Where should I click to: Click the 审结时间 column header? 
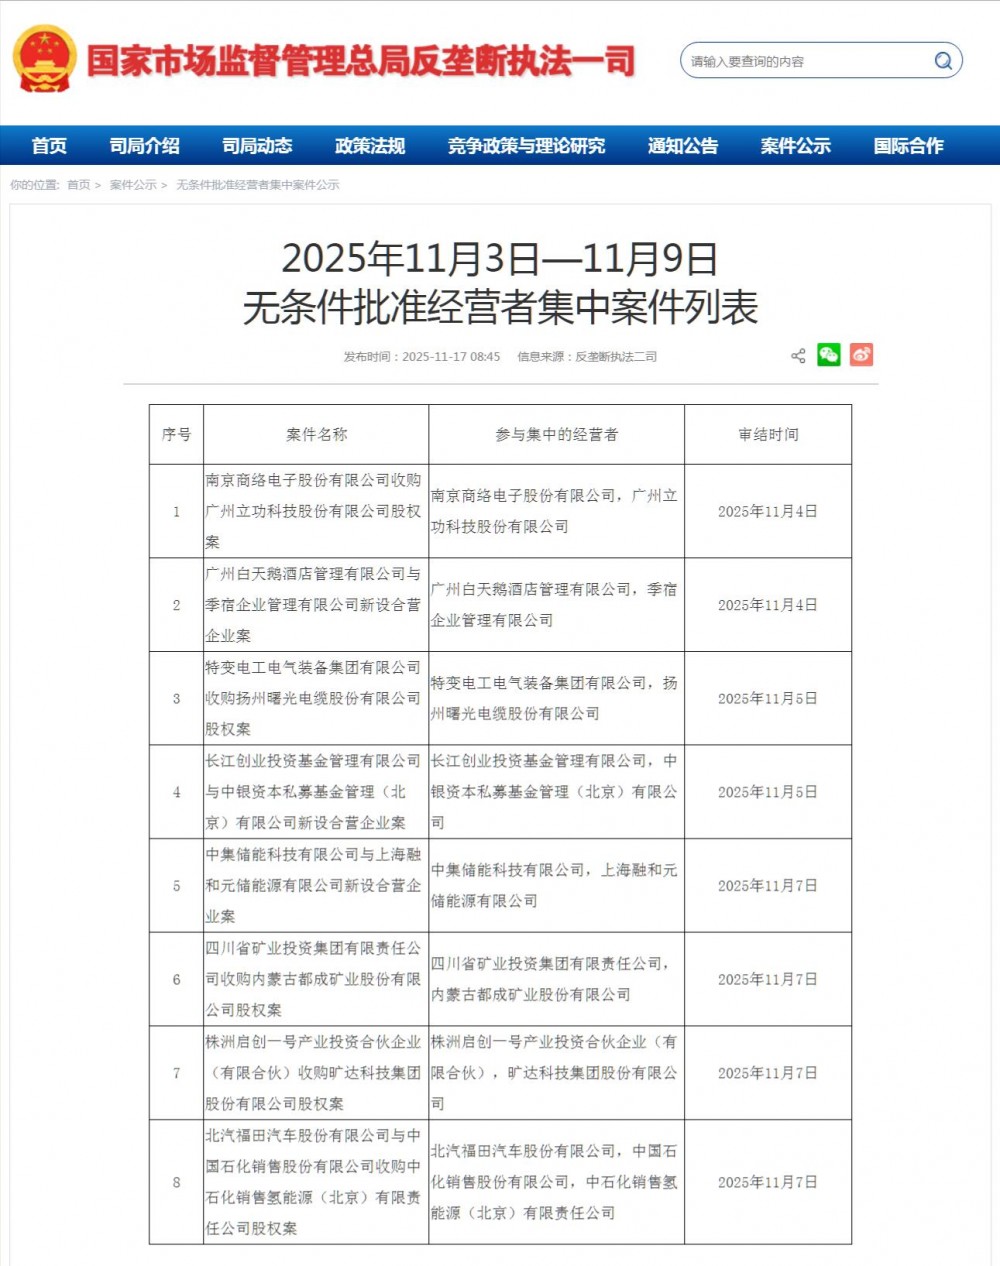[768, 434]
